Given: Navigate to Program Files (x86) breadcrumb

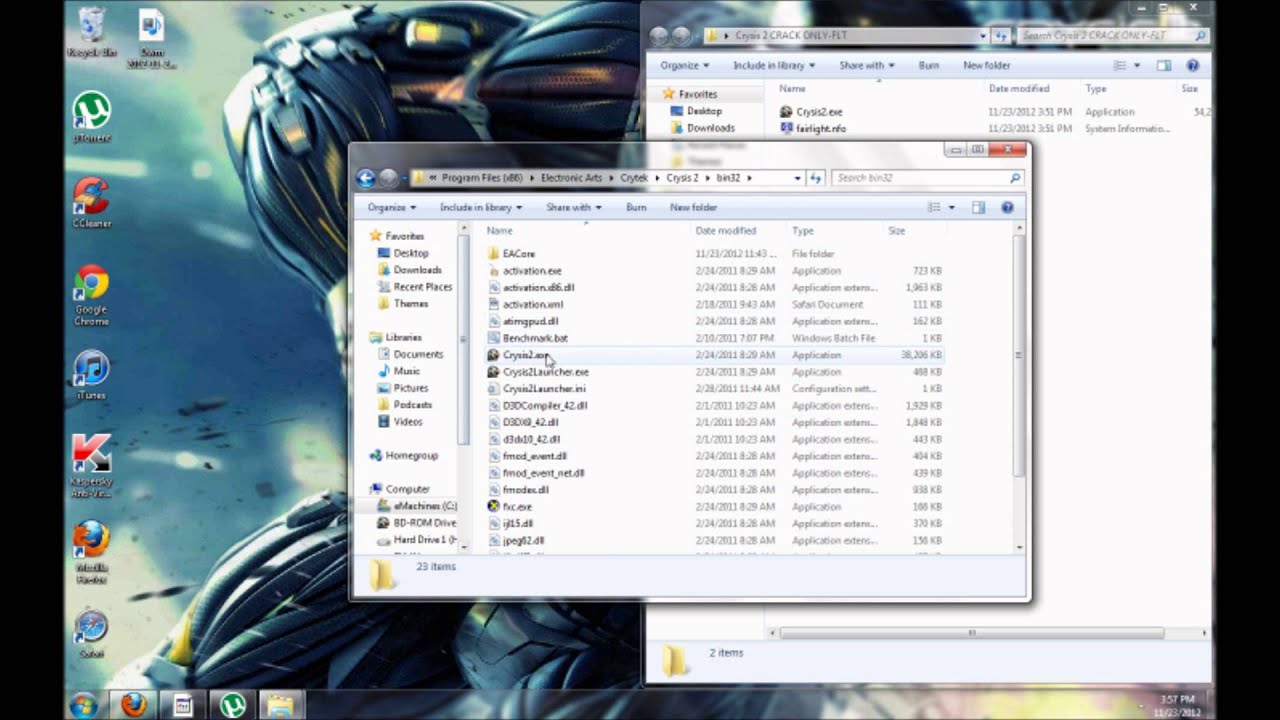Looking at the screenshot, I should [484, 178].
